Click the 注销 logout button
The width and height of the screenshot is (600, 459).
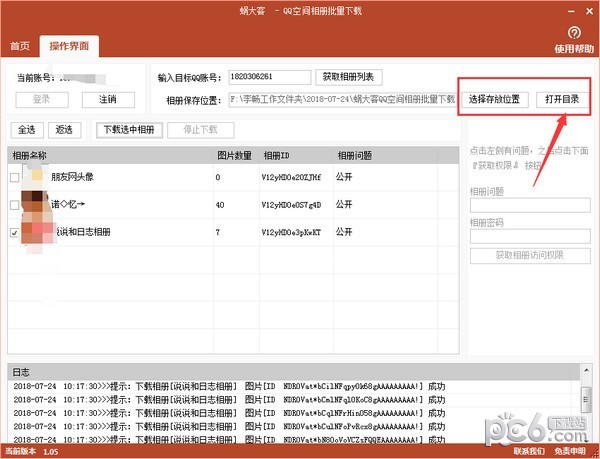[x=108, y=100]
